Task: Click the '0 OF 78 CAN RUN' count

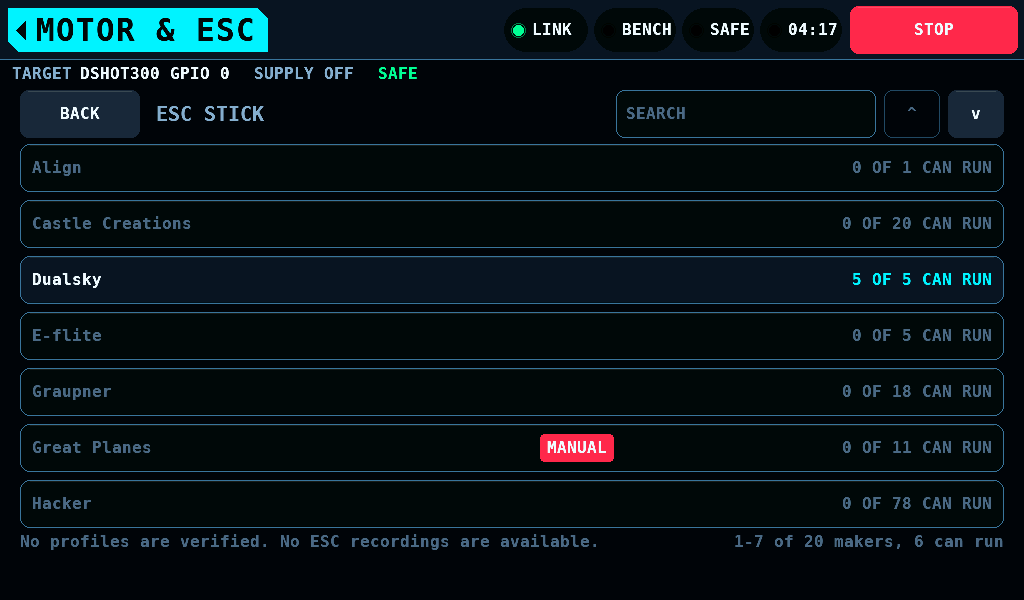Action: coord(917,503)
